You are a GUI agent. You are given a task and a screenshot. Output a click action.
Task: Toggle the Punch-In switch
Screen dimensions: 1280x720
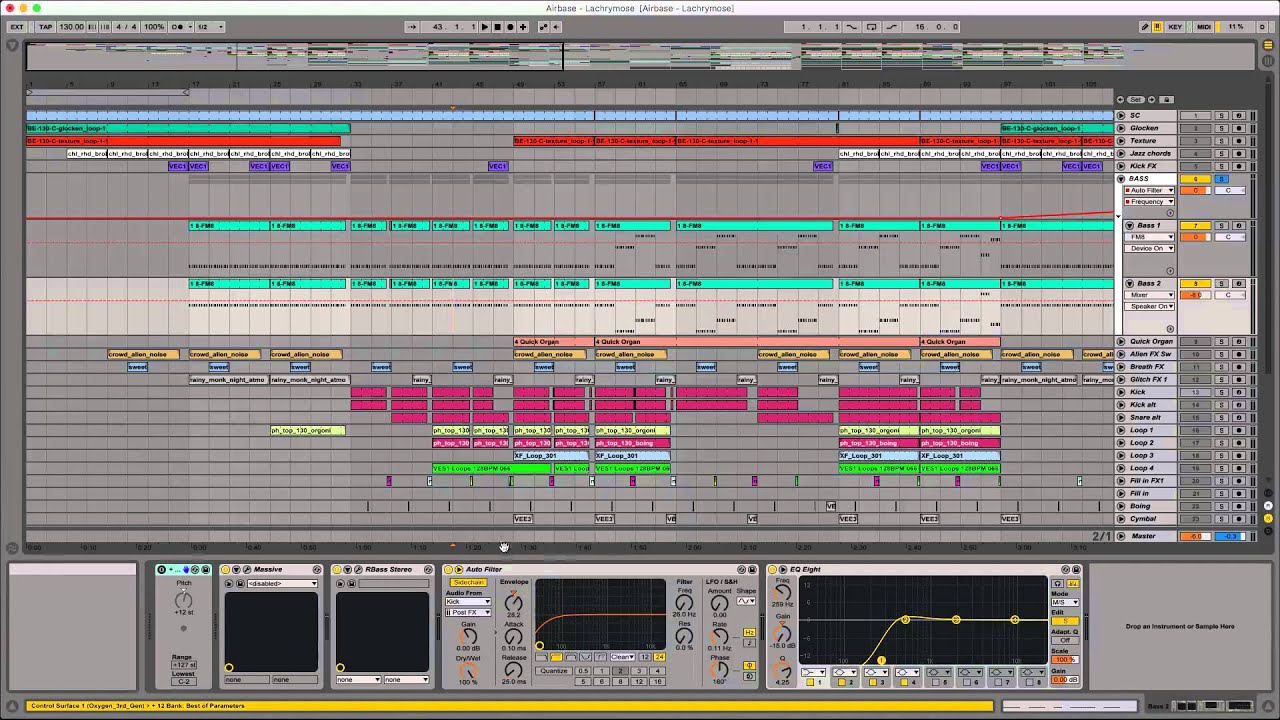click(x=852, y=27)
